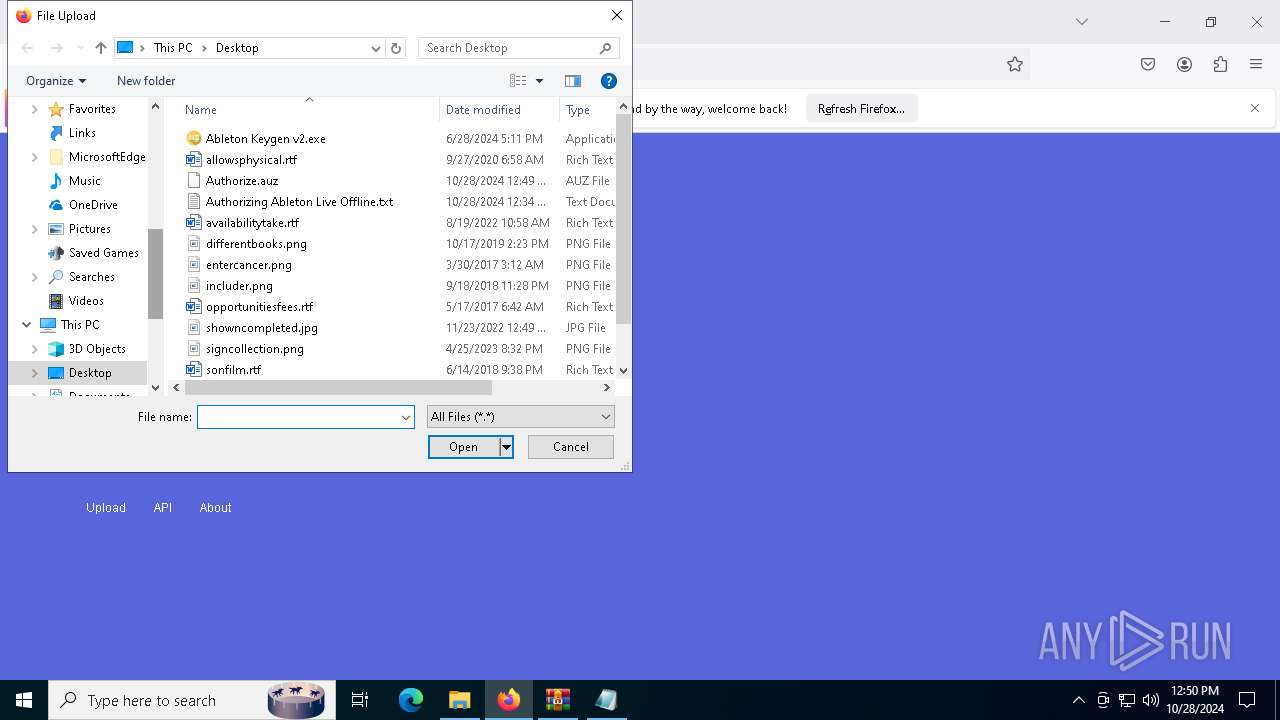Screen dimensions: 1280x720
Task: Open the All Files type filter dropdown
Action: (x=520, y=417)
